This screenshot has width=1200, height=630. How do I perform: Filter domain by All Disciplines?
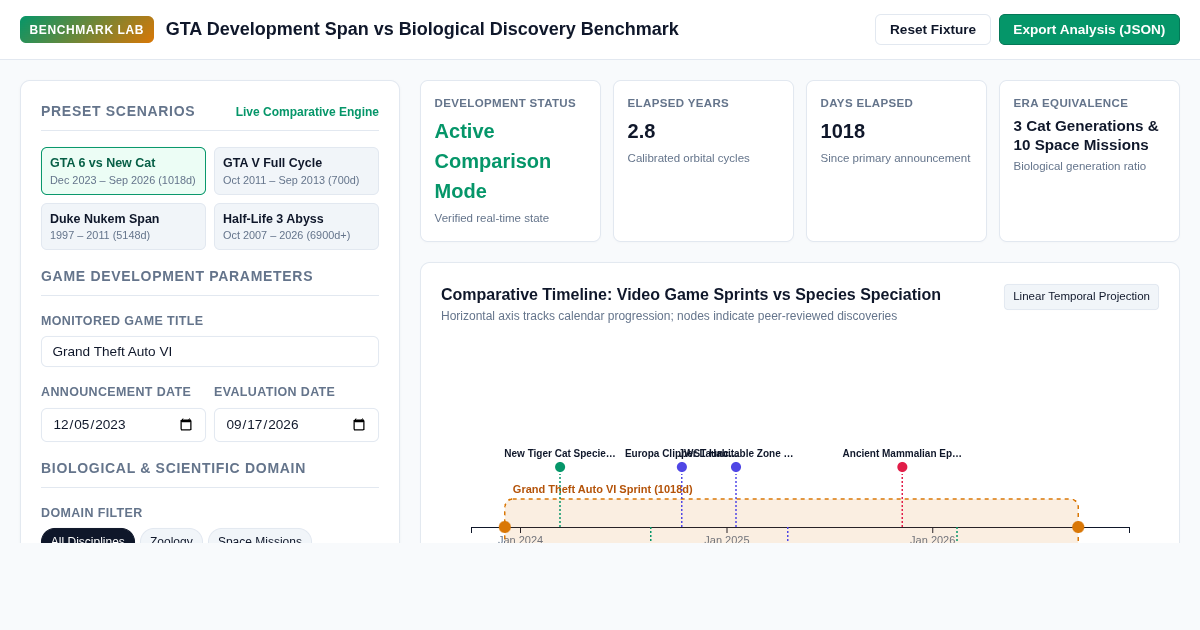[88, 537]
